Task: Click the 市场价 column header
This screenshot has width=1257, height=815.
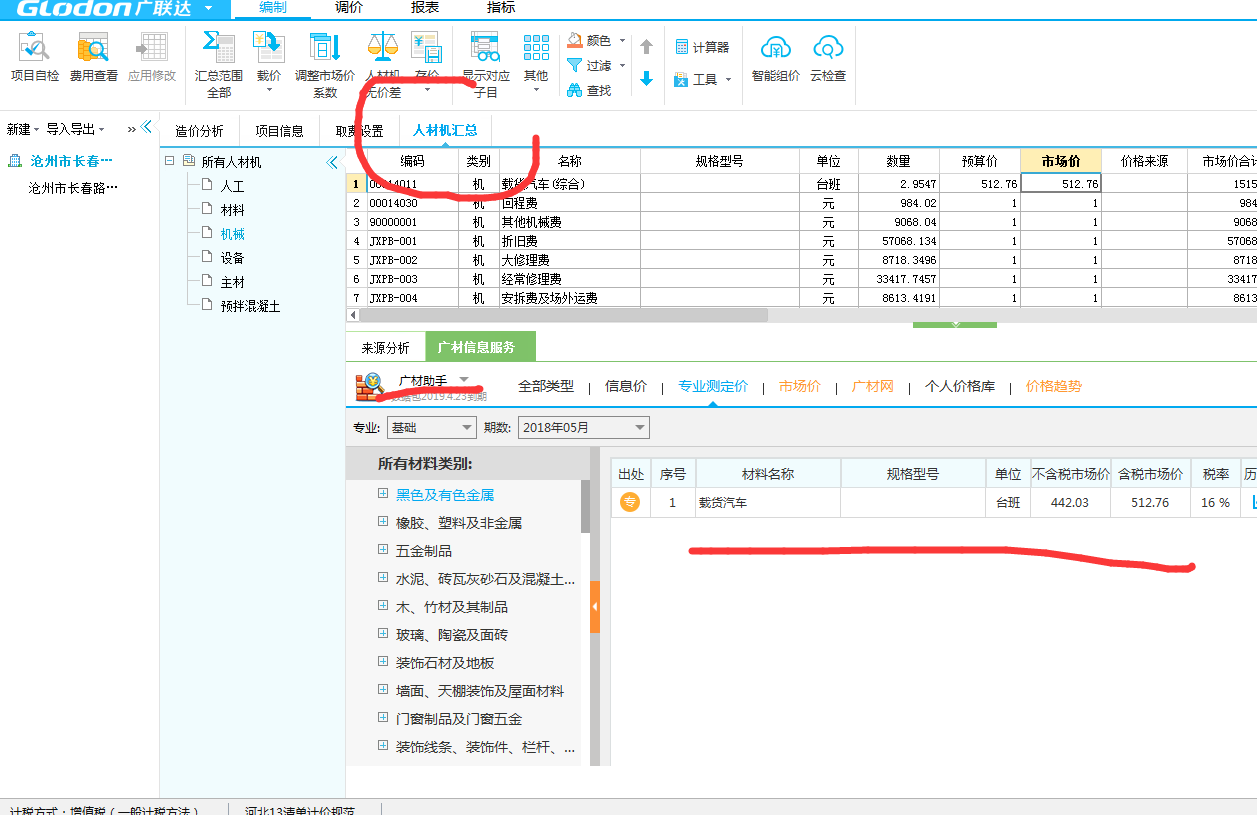Action: [1061, 161]
